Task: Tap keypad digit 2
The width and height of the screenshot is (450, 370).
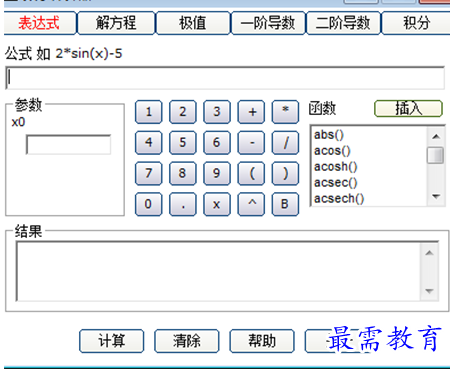Action: click(x=183, y=112)
